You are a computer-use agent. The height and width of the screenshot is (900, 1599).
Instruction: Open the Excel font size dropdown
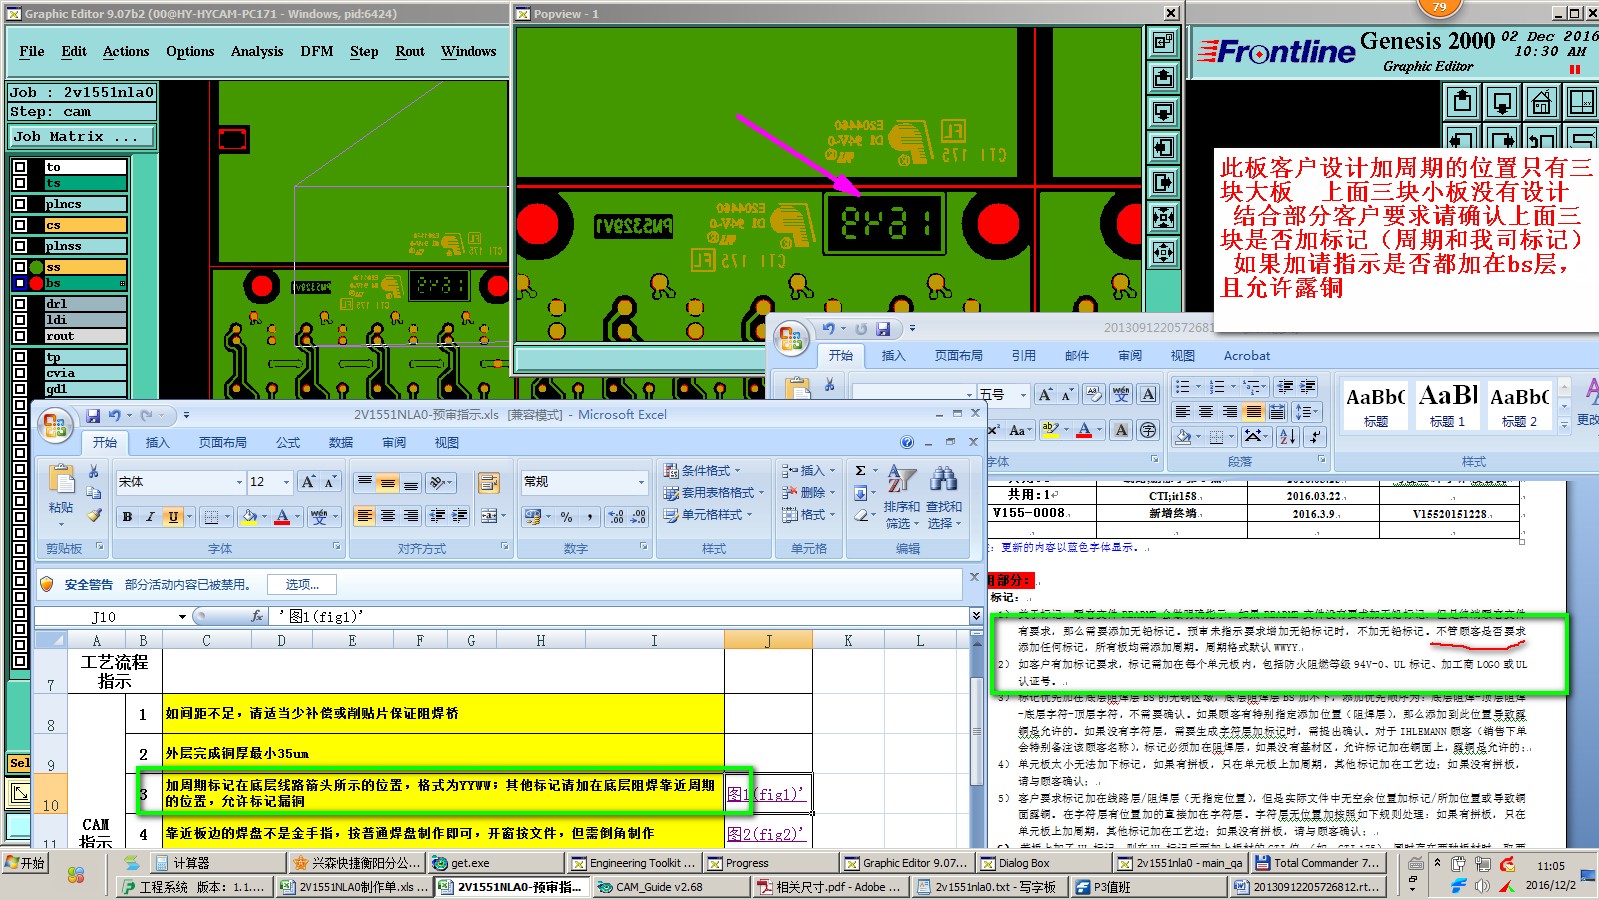(286, 482)
